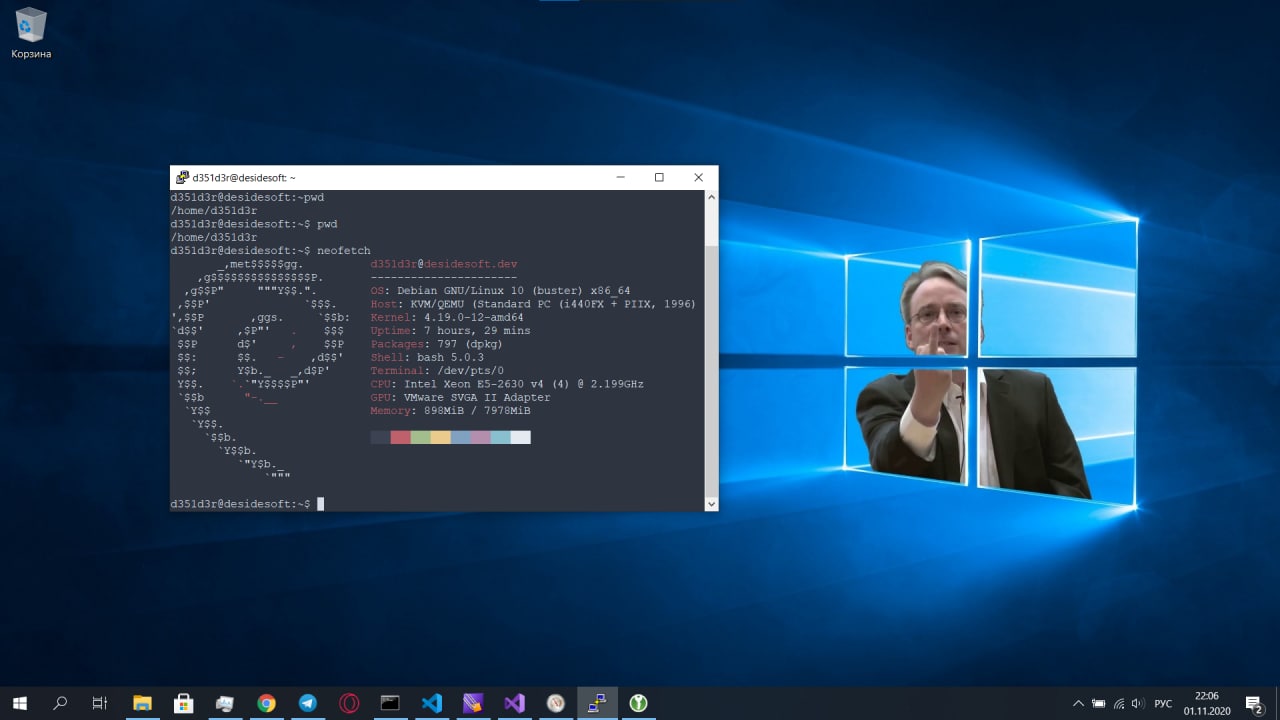Click the cursor at the last shell prompt
Viewport: 1280px width, 720px height.
pyautogui.click(x=321, y=504)
